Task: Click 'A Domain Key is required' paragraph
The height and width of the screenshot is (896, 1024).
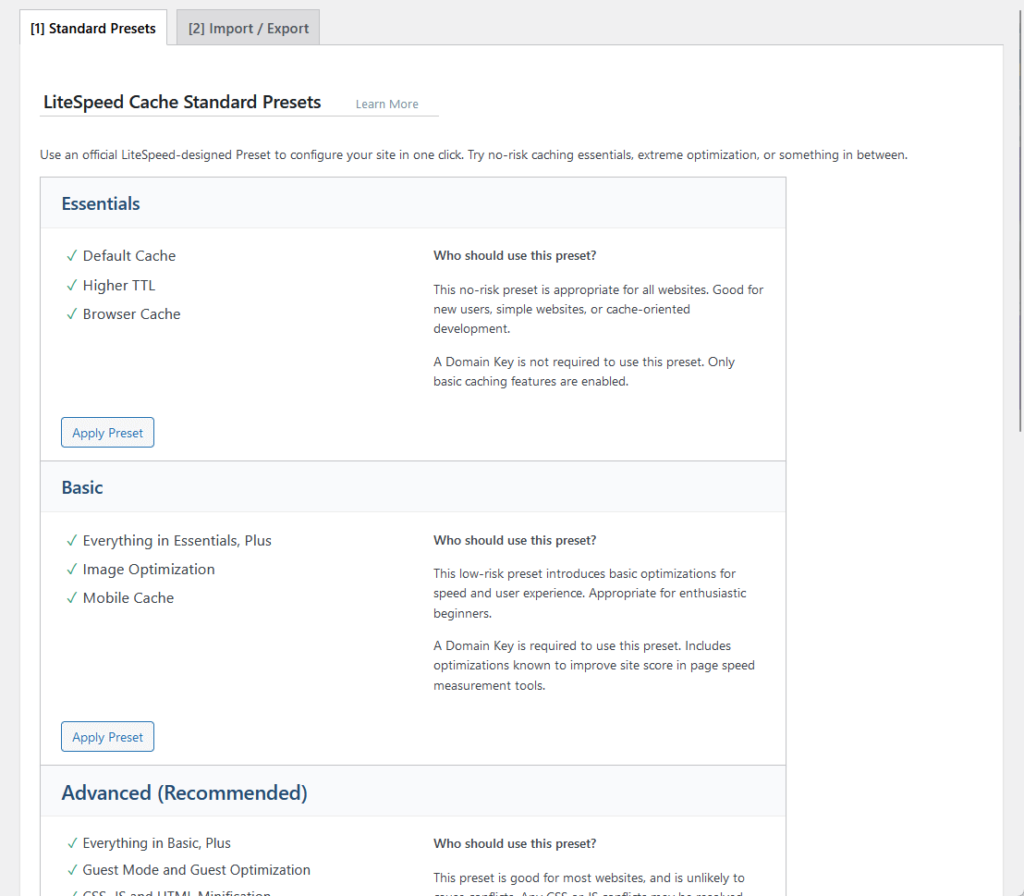Action: click(594, 665)
